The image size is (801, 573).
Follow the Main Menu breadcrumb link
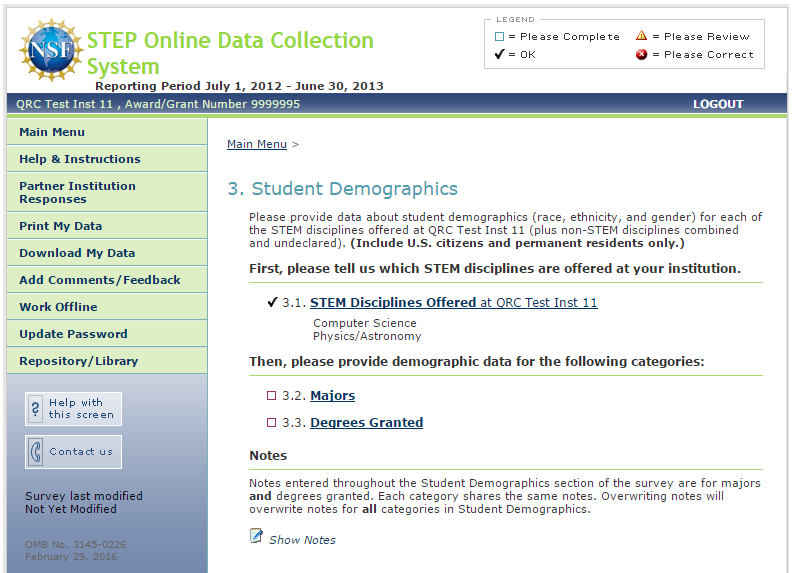click(x=257, y=144)
